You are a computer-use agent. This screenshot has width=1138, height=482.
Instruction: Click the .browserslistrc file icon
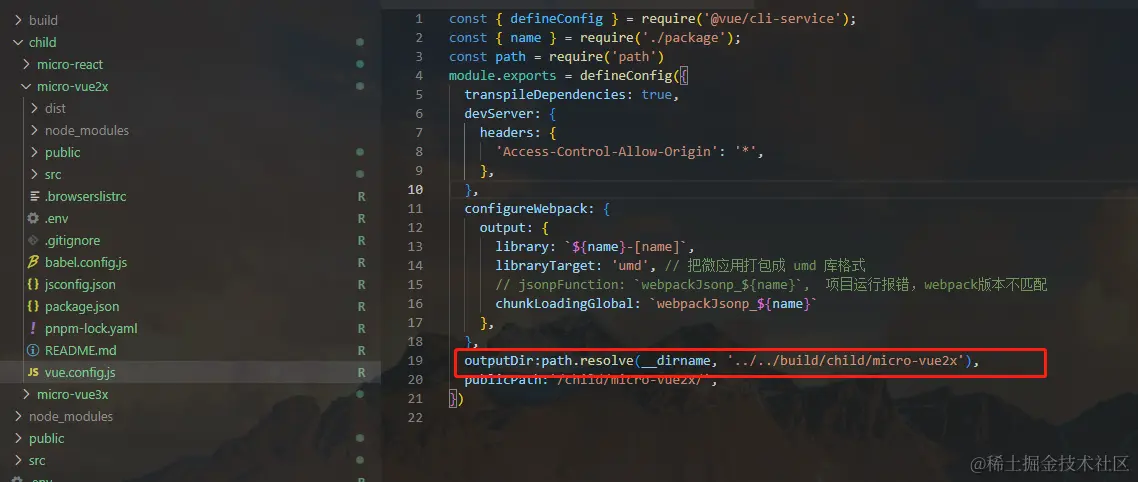click(x=34, y=197)
